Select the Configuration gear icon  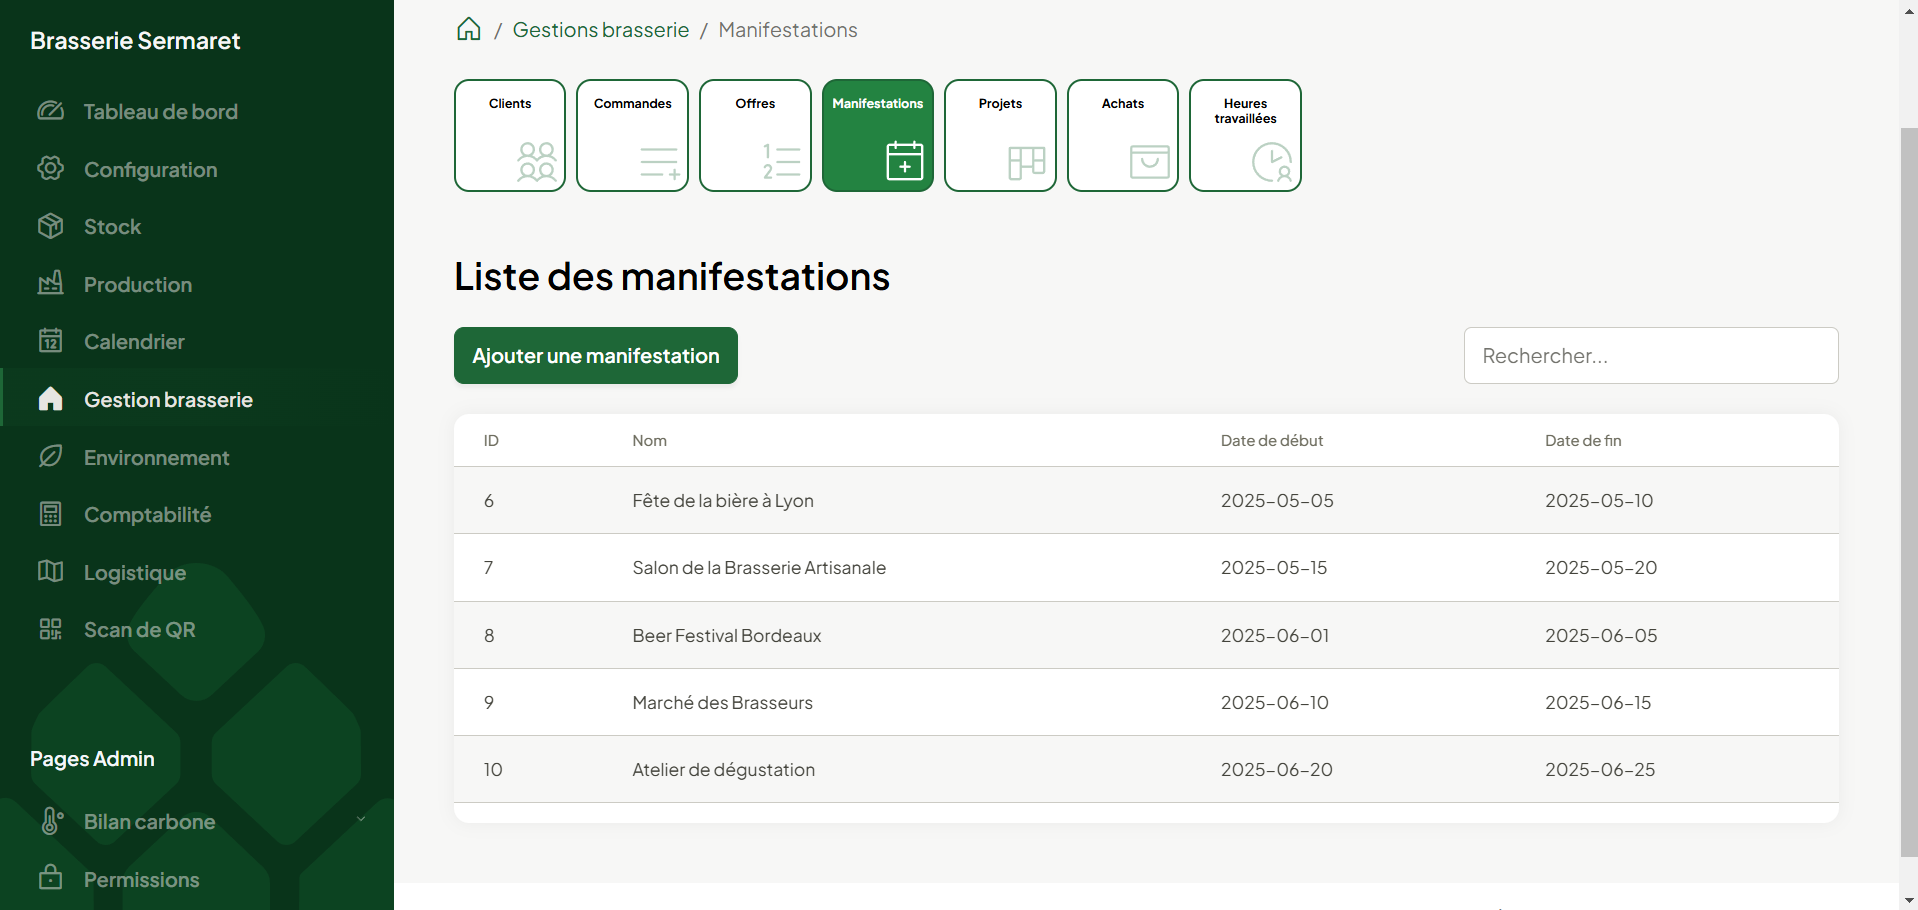coord(50,168)
